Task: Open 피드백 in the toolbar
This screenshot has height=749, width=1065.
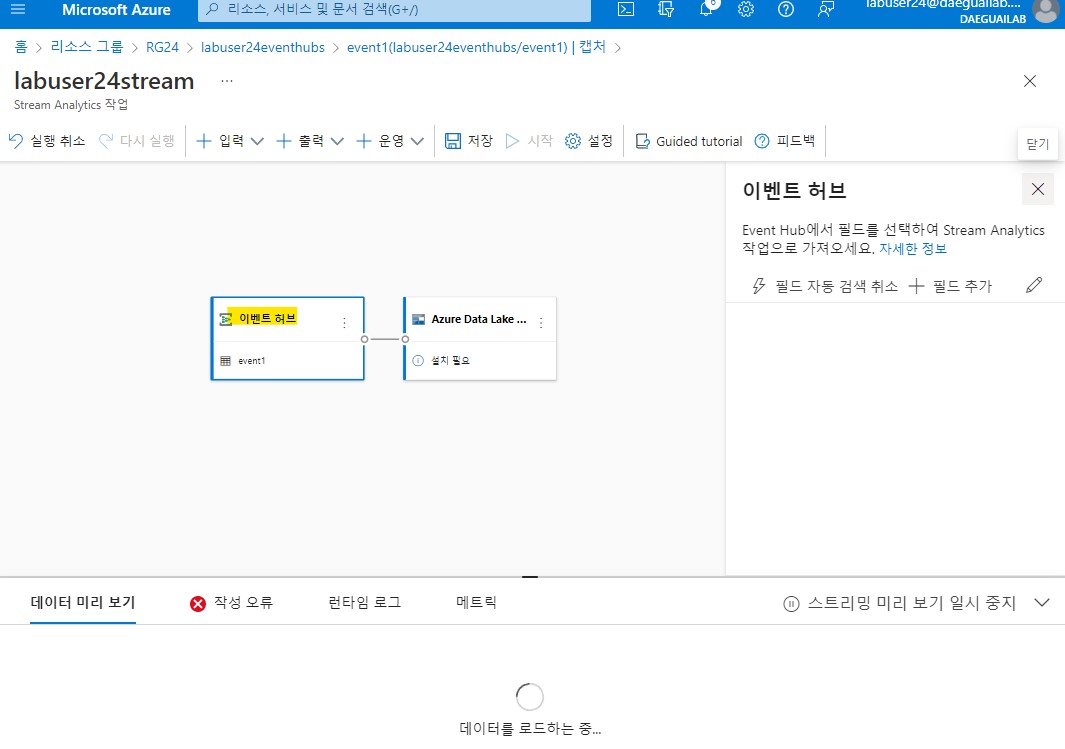Action: click(784, 141)
